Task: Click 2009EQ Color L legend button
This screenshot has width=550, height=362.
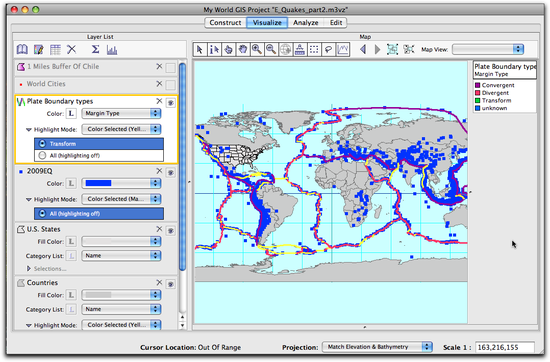Action: (x=71, y=183)
